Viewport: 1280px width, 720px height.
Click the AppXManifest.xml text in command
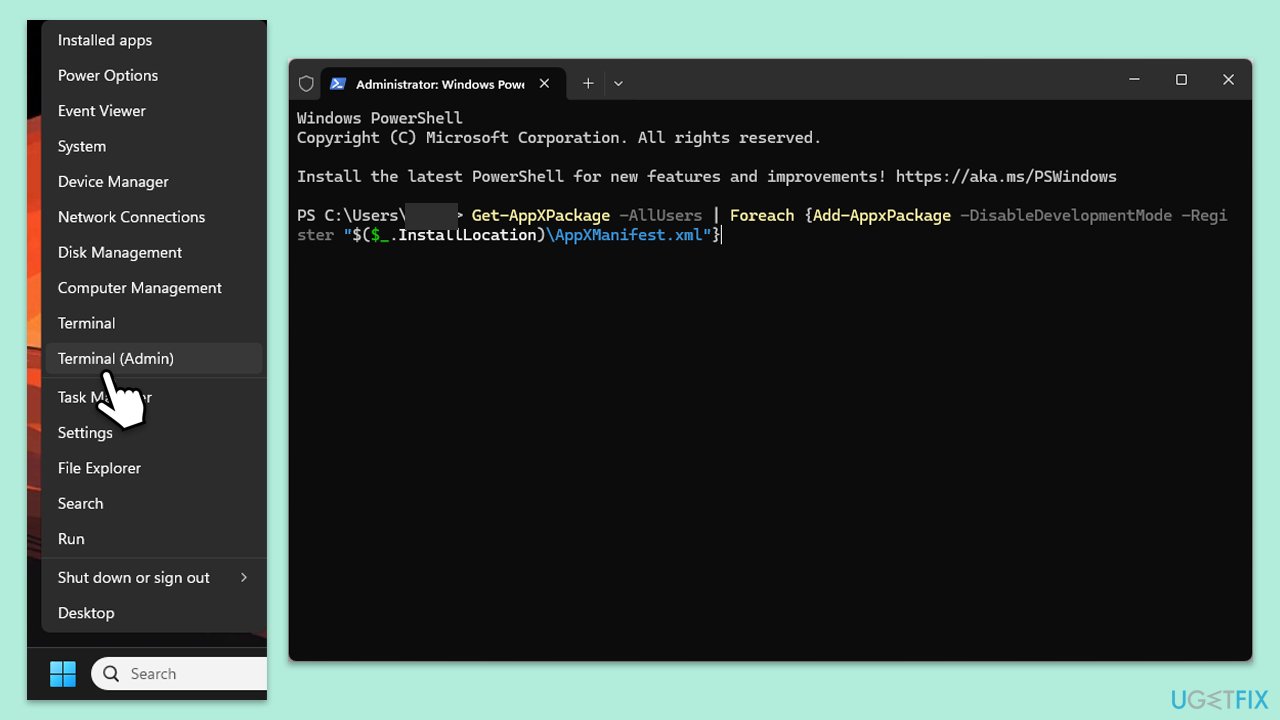(629, 235)
